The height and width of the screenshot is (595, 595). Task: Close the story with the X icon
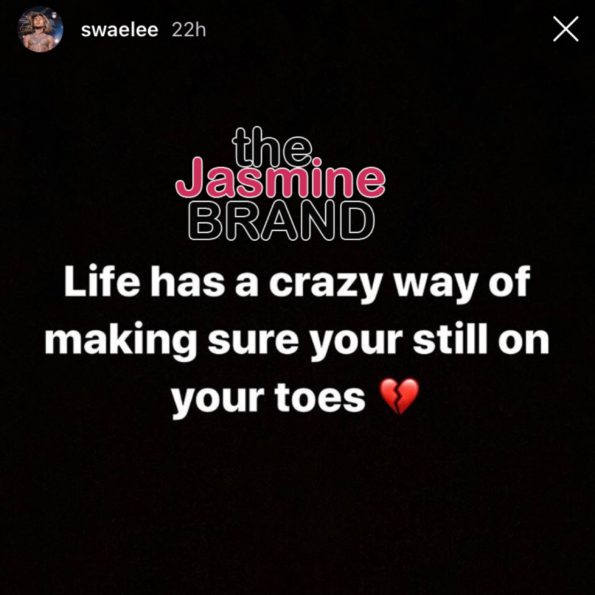click(565, 29)
